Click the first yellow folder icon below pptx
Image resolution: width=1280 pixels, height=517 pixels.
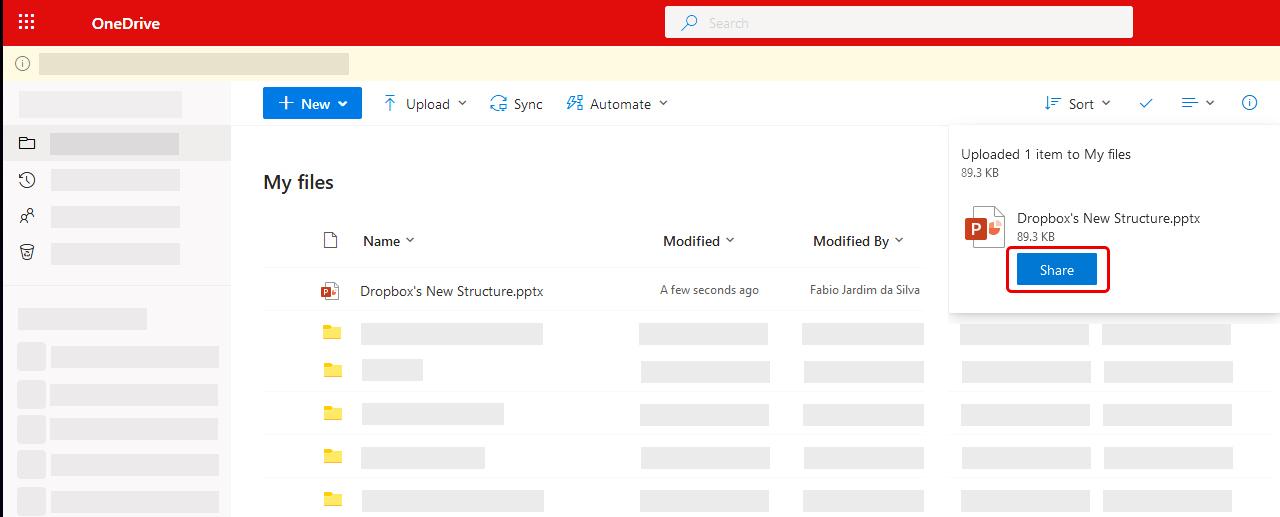click(x=332, y=332)
